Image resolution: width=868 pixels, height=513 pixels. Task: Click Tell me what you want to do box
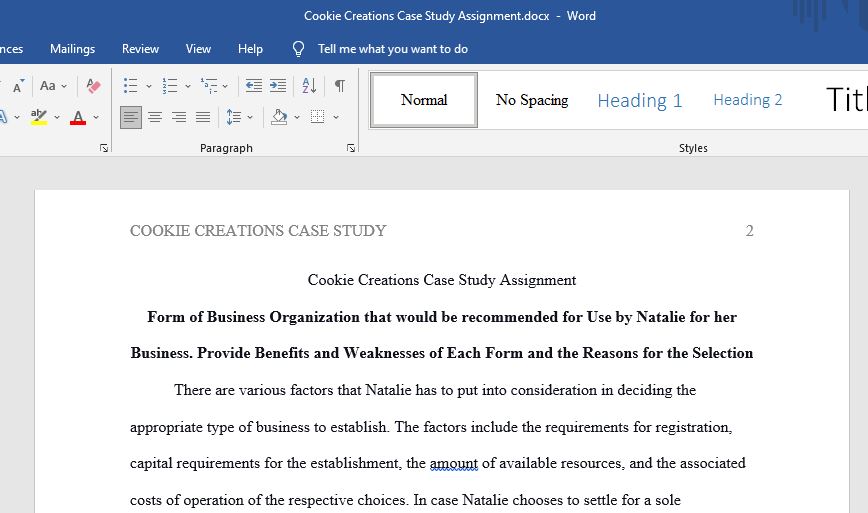click(393, 49)
